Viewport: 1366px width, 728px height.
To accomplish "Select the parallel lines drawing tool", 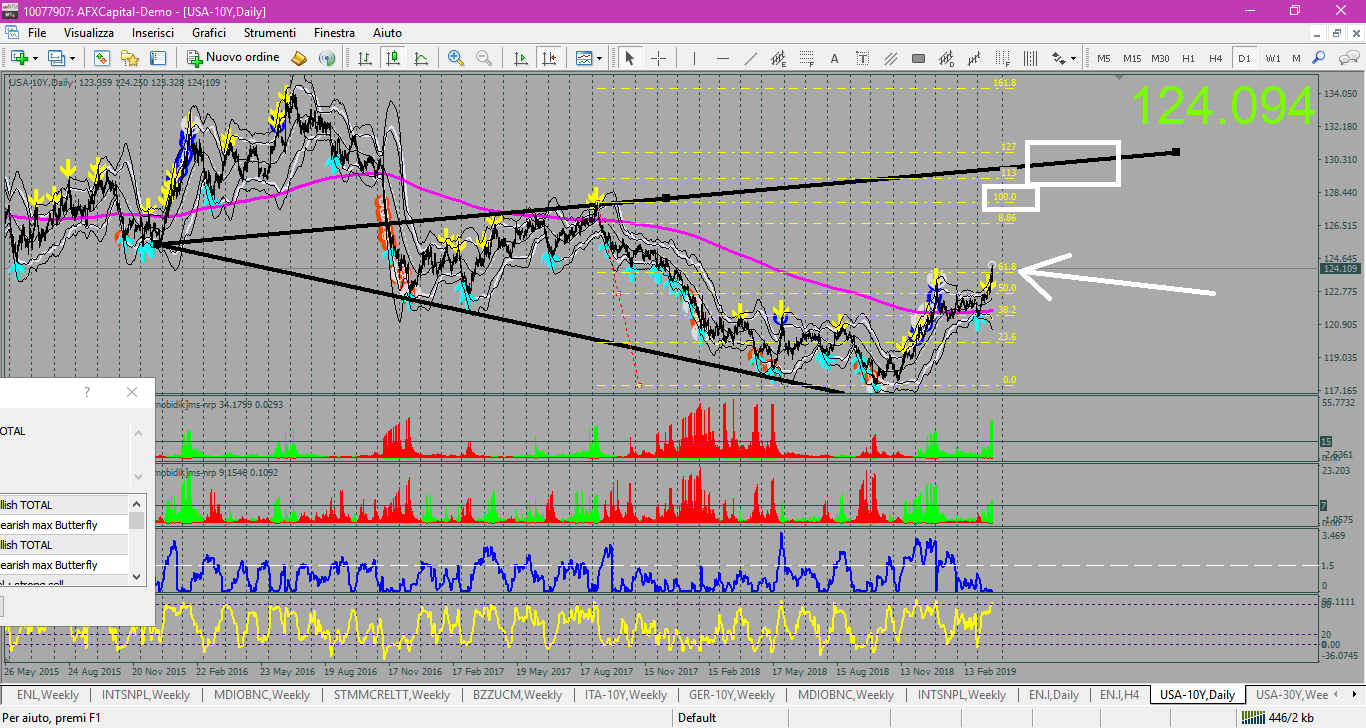I will [x=890, y=58].
